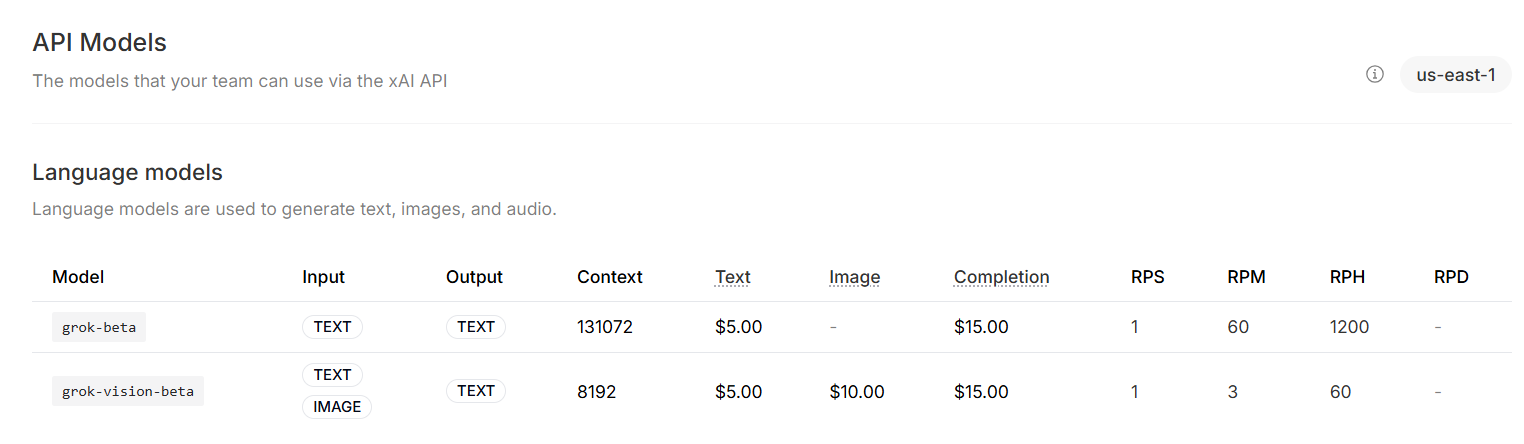Click the IMAGE input badge for grok-vision-beta

(337, 407)
